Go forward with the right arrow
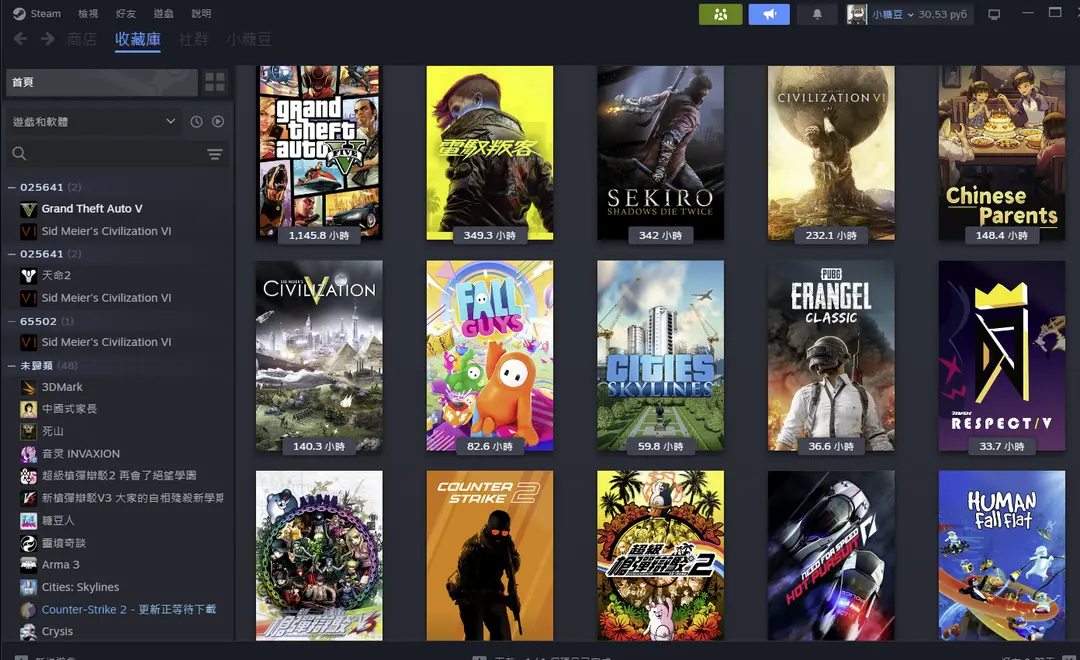Viewport: 1080px width, 660px height. pos(48,39)
